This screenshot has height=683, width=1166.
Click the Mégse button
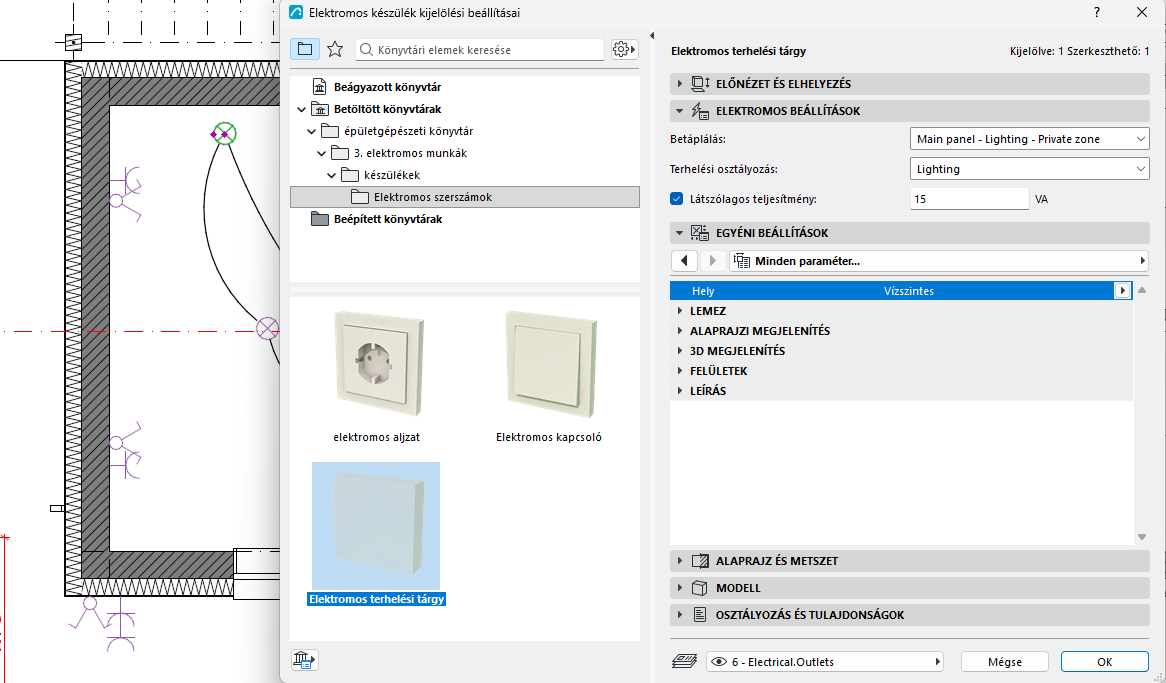coord(1005,661)
